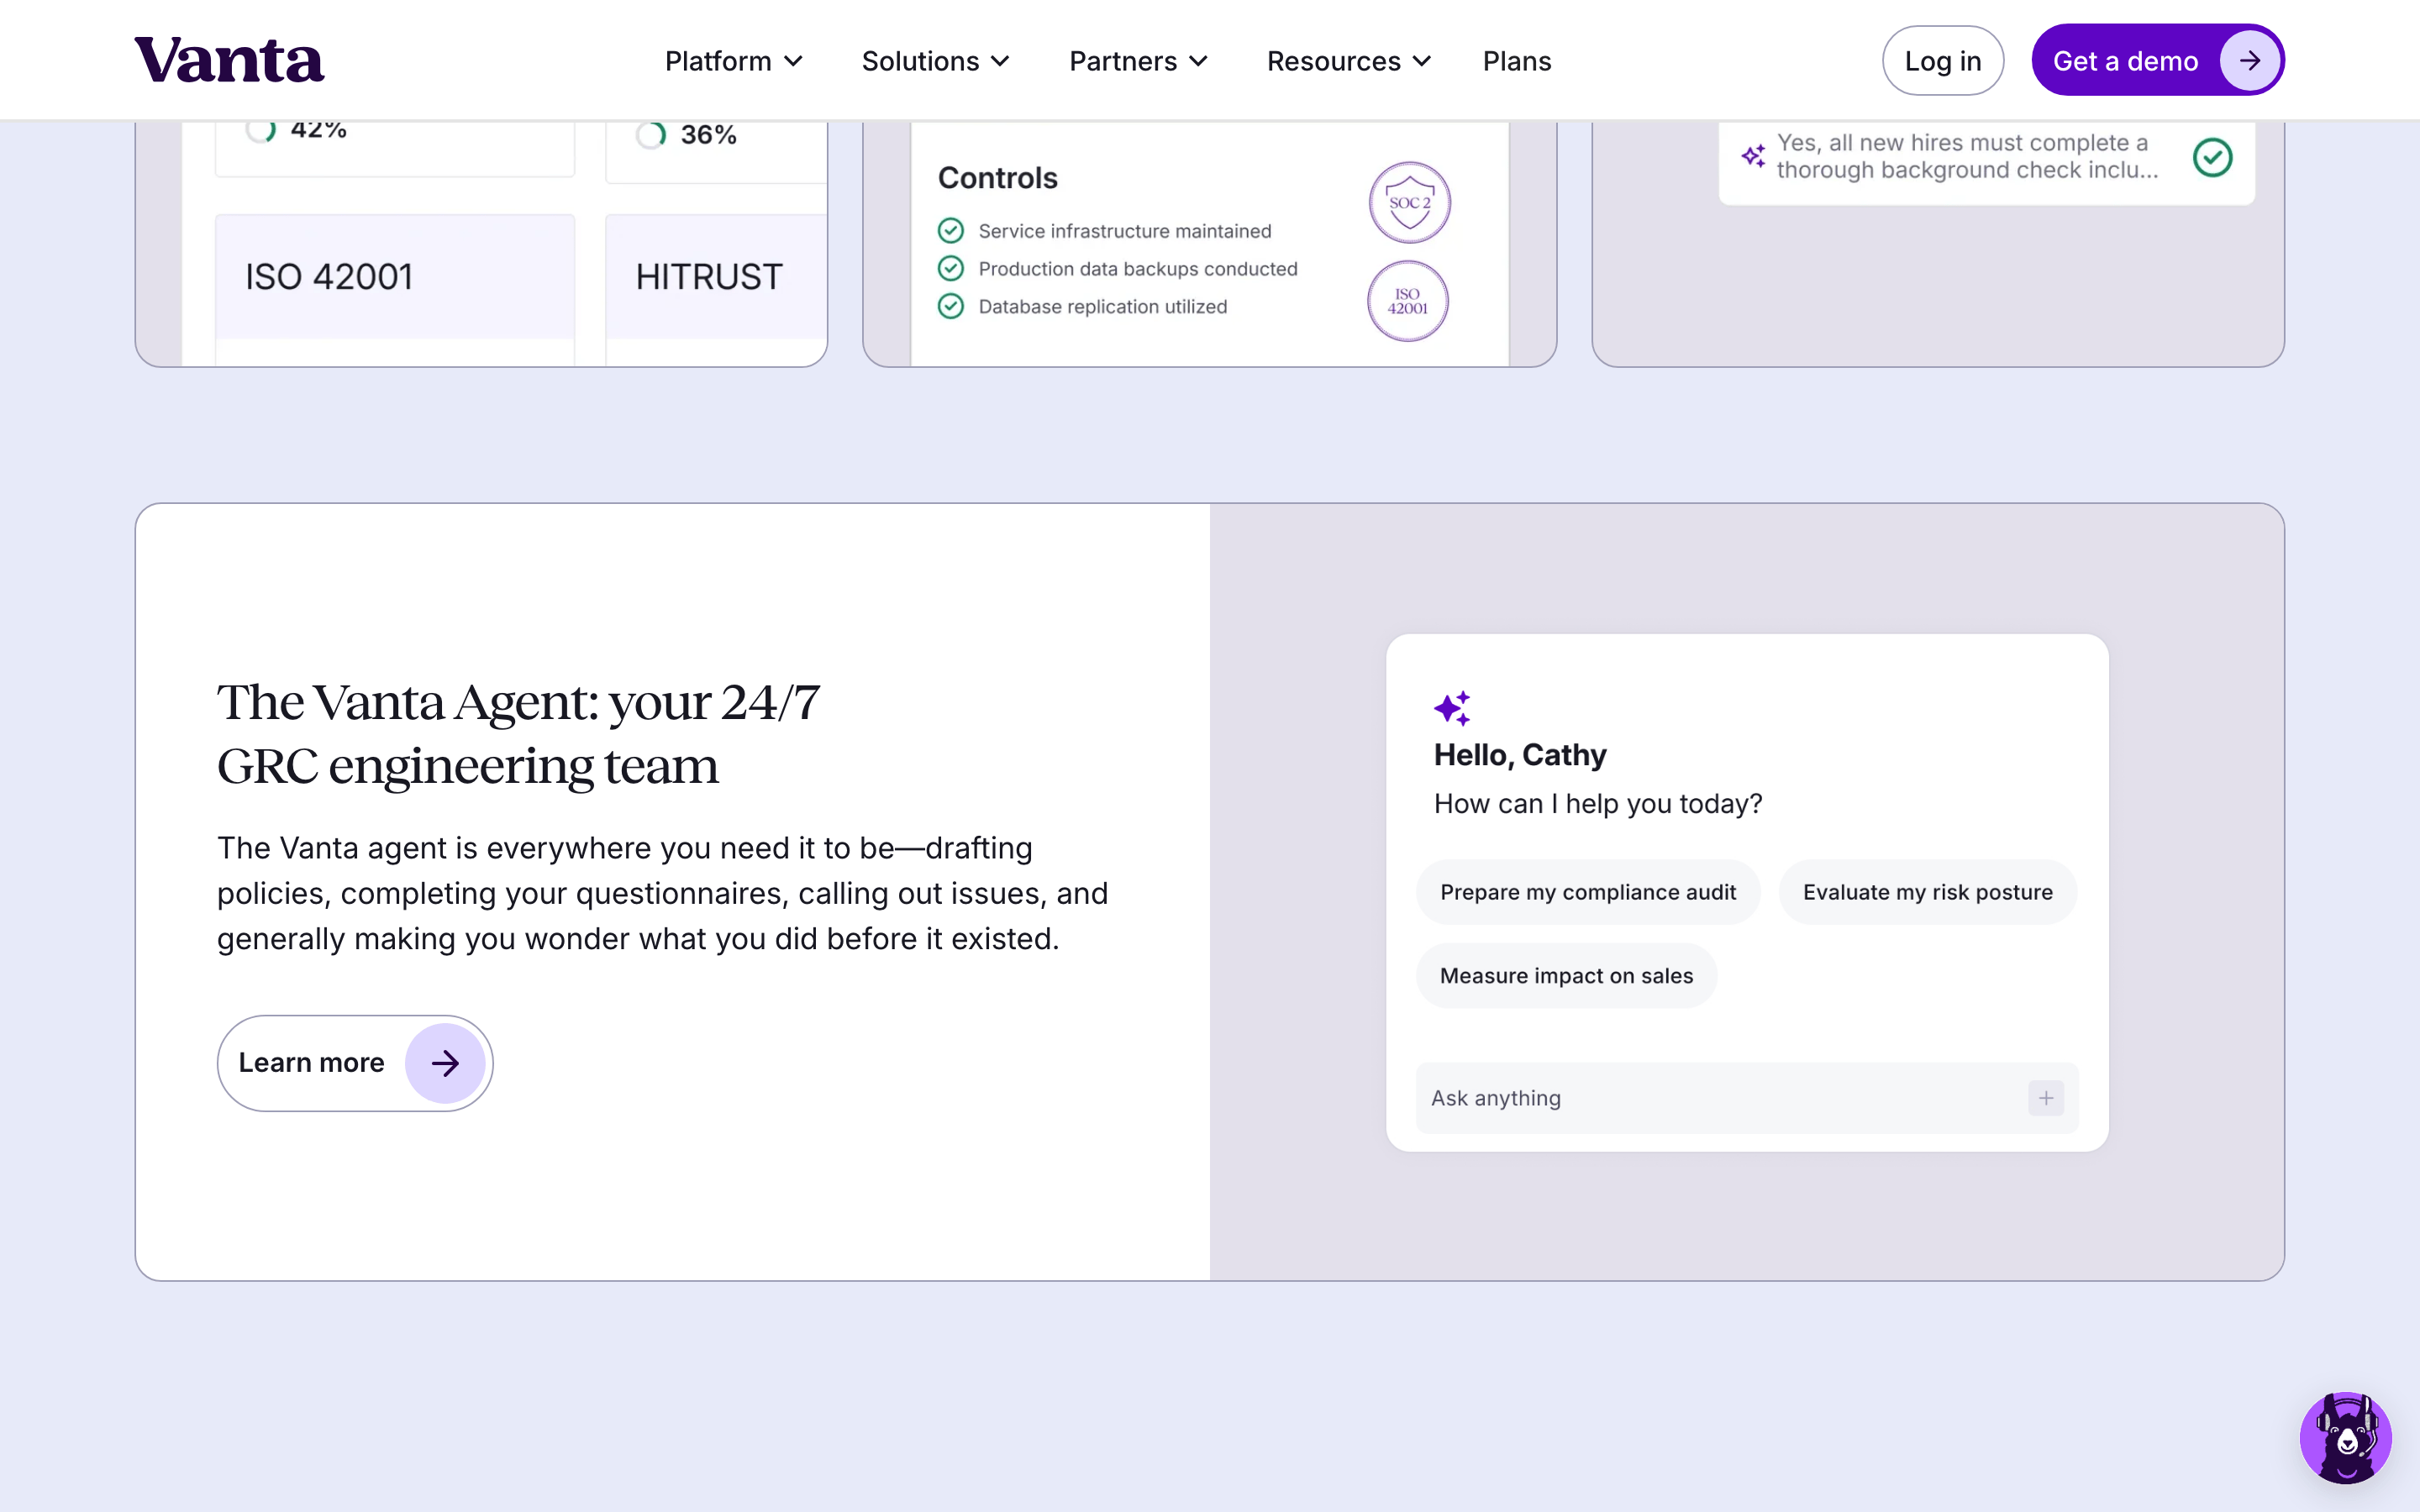Click the check icon beside Service infrastructure maintained
This screenshot has height=1512, width=2420.
950,231
